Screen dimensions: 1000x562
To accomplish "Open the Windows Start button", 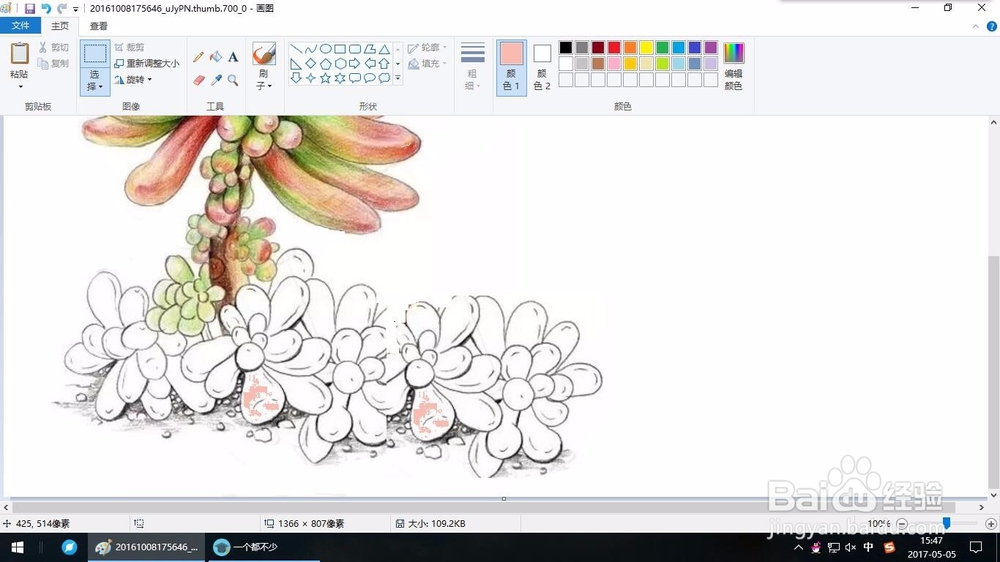I will [x=17, y=547].
